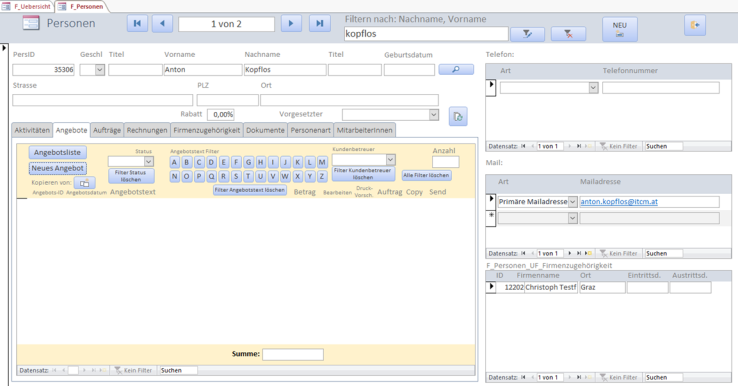Click the Anzahl field
738x386 pixels.
point(445,162)
